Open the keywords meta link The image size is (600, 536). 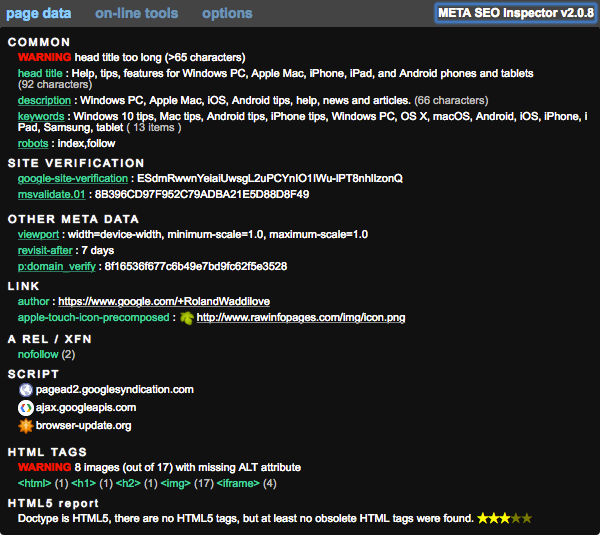tap(41, 116)
